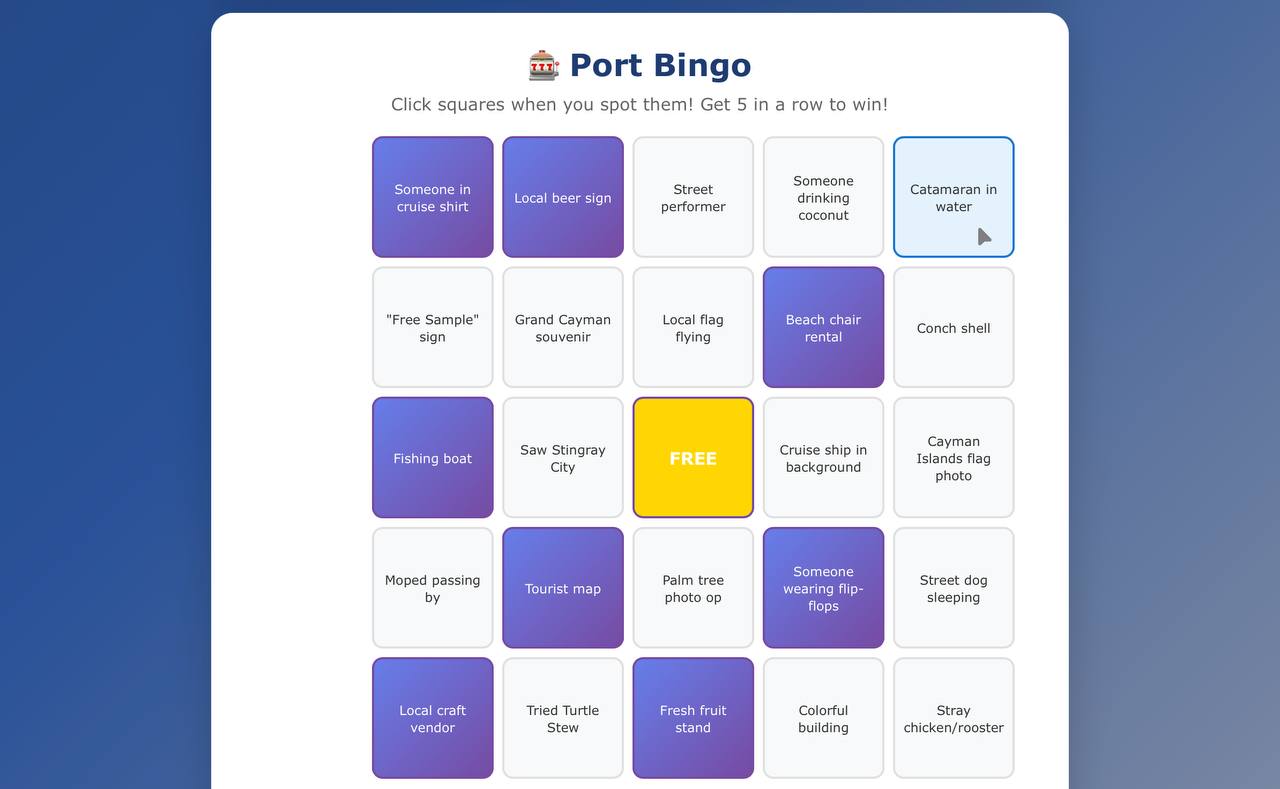Click the yellow FREE space

(x=692, y=457)
